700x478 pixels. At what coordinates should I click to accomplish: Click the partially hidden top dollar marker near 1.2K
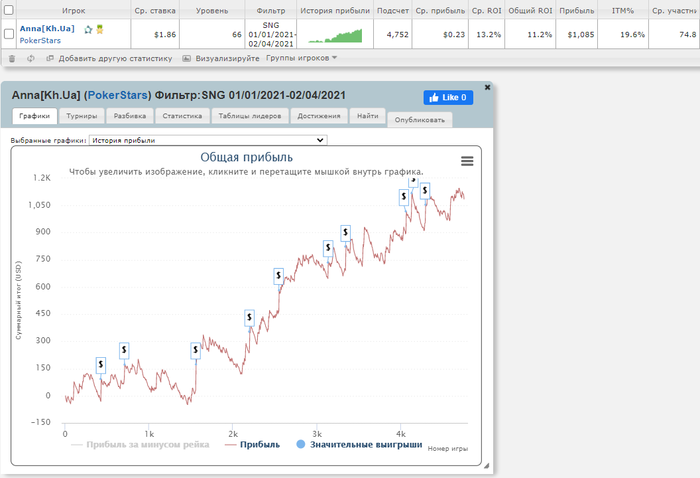tap(413, 181)
